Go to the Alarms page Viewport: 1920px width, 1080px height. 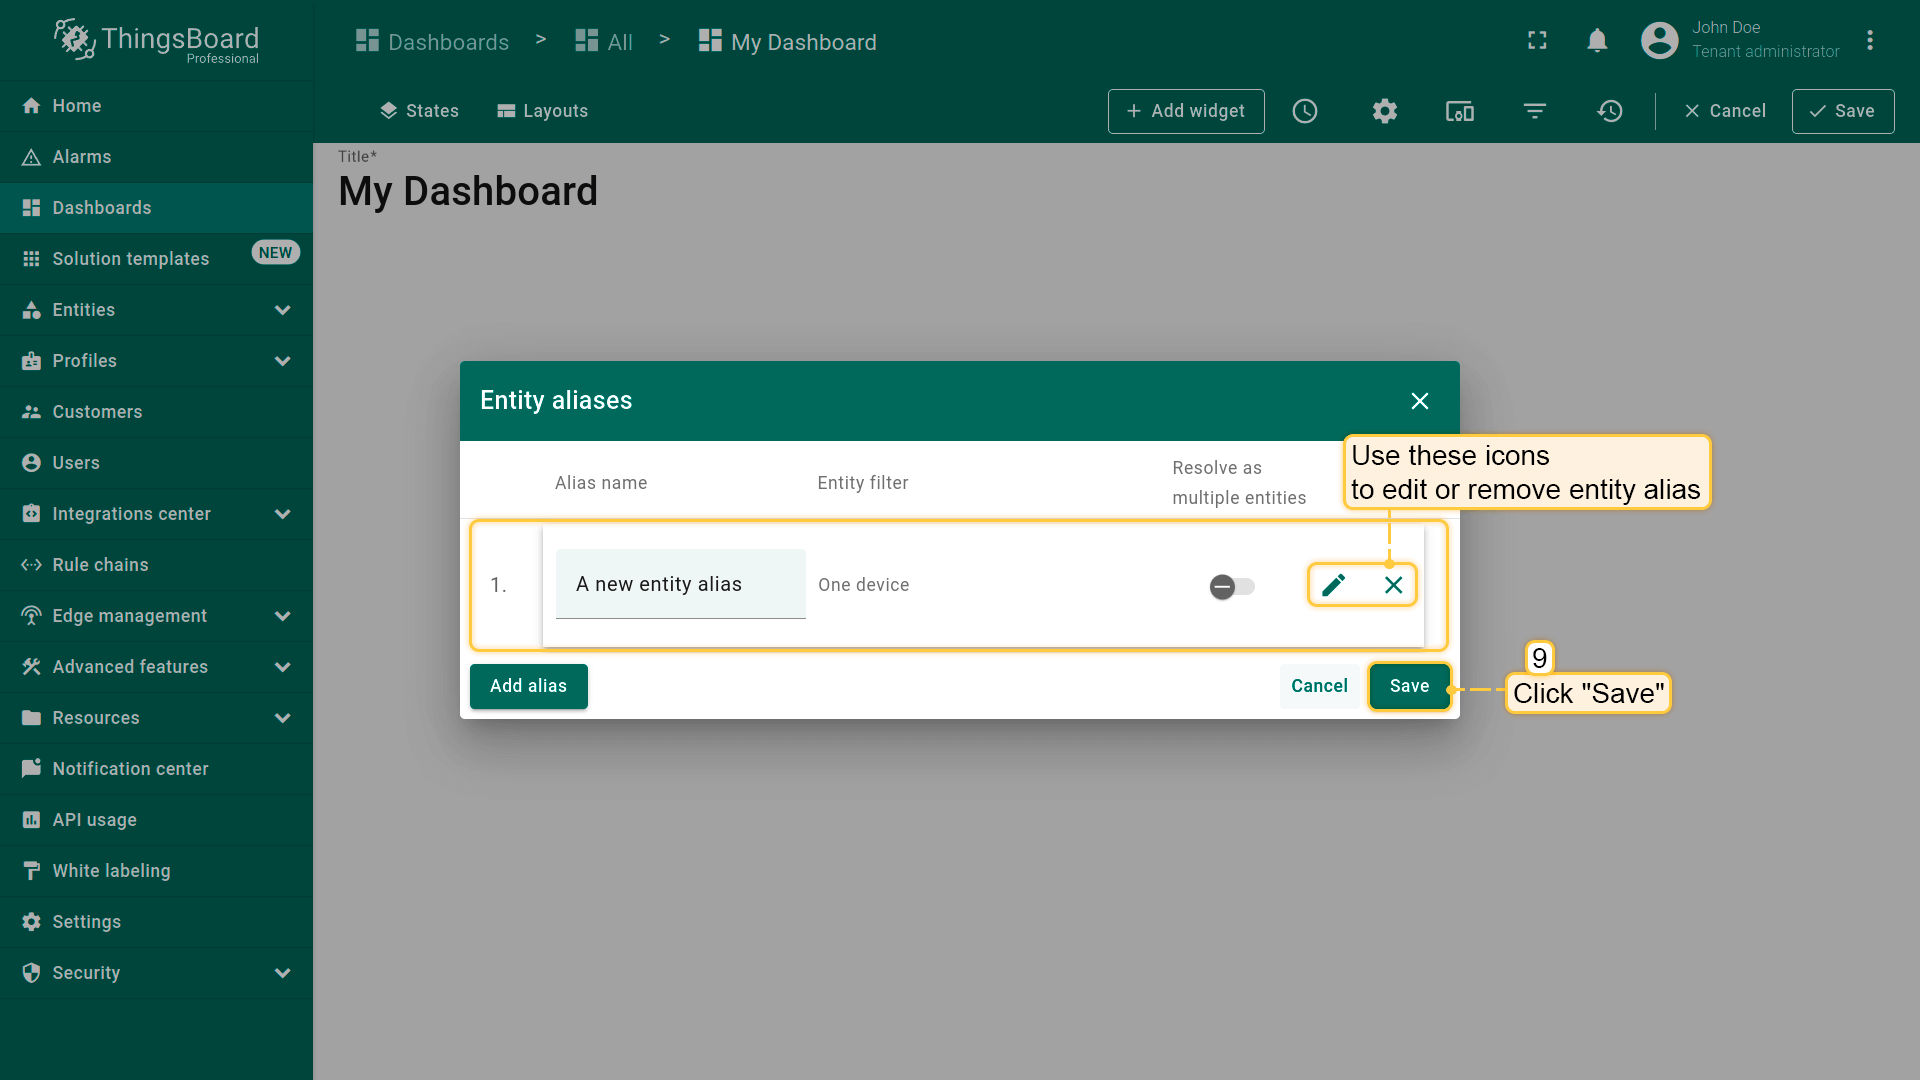coord(82,157)
